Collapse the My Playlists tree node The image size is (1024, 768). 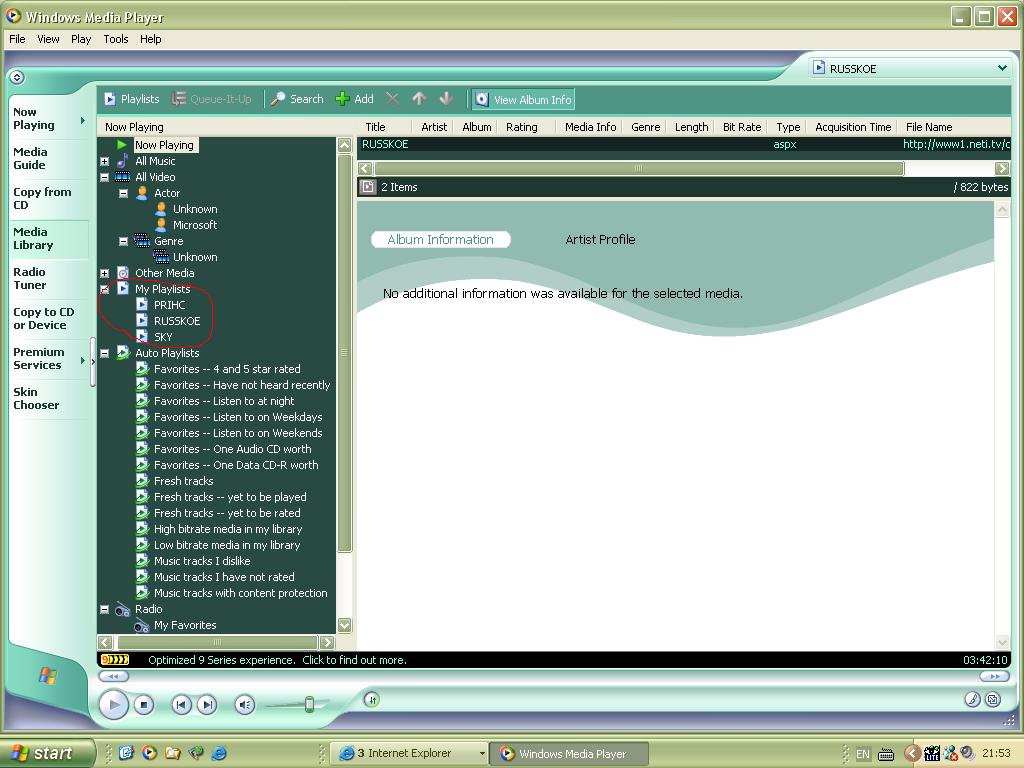[x=104, y=289]
